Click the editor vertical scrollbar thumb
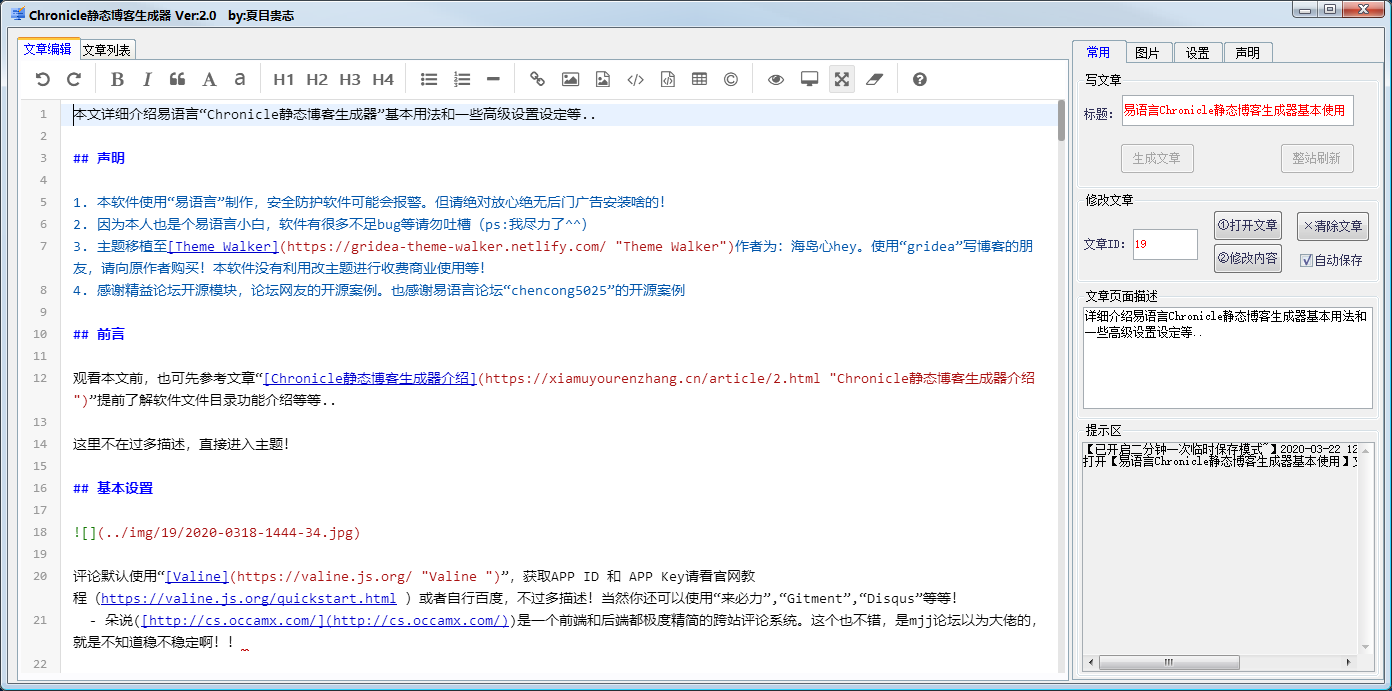The height and width of the screenshot is (691, 1392). point(1061,120)
